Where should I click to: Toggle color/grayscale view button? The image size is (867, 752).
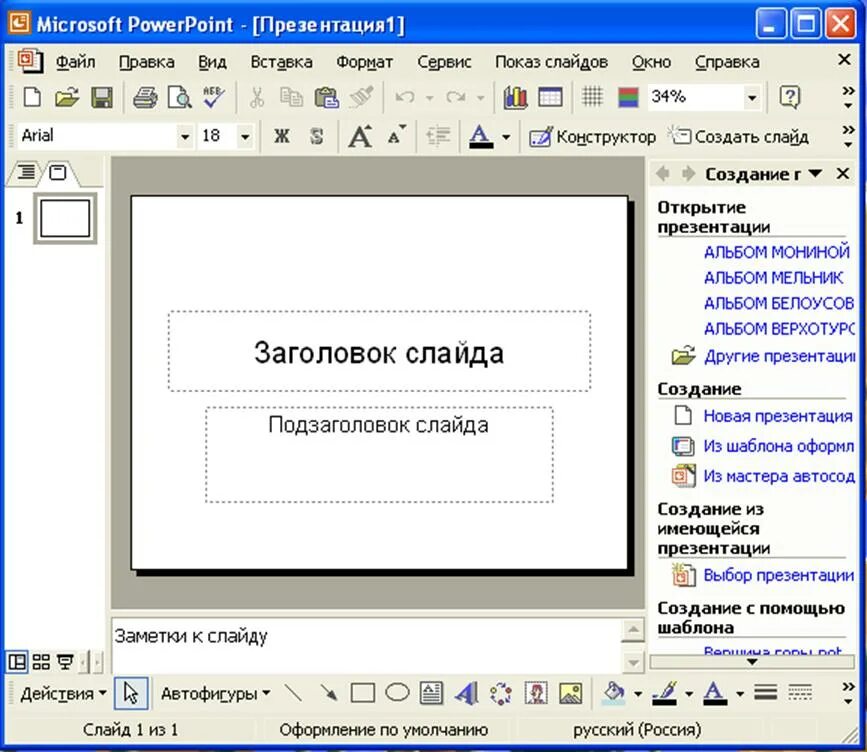pos(628,97)
